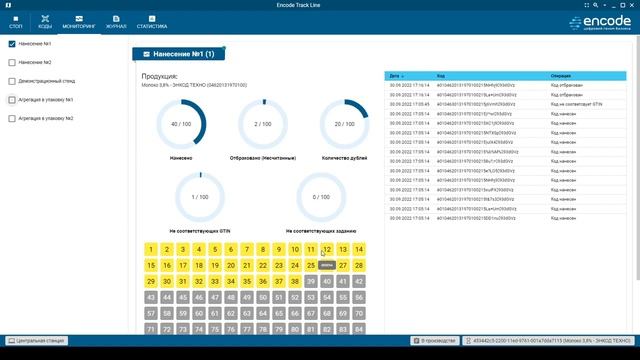
Task: Uncheck the Нанесение №1 checkbox
Action: [12, 44]
